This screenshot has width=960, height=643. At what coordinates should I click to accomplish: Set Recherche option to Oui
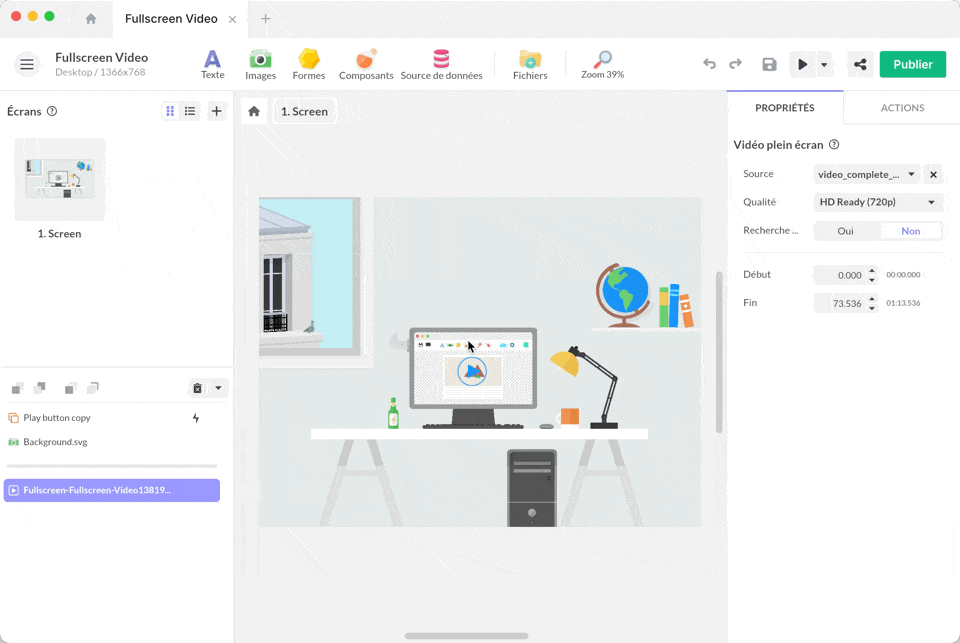[x=846, y=231]
